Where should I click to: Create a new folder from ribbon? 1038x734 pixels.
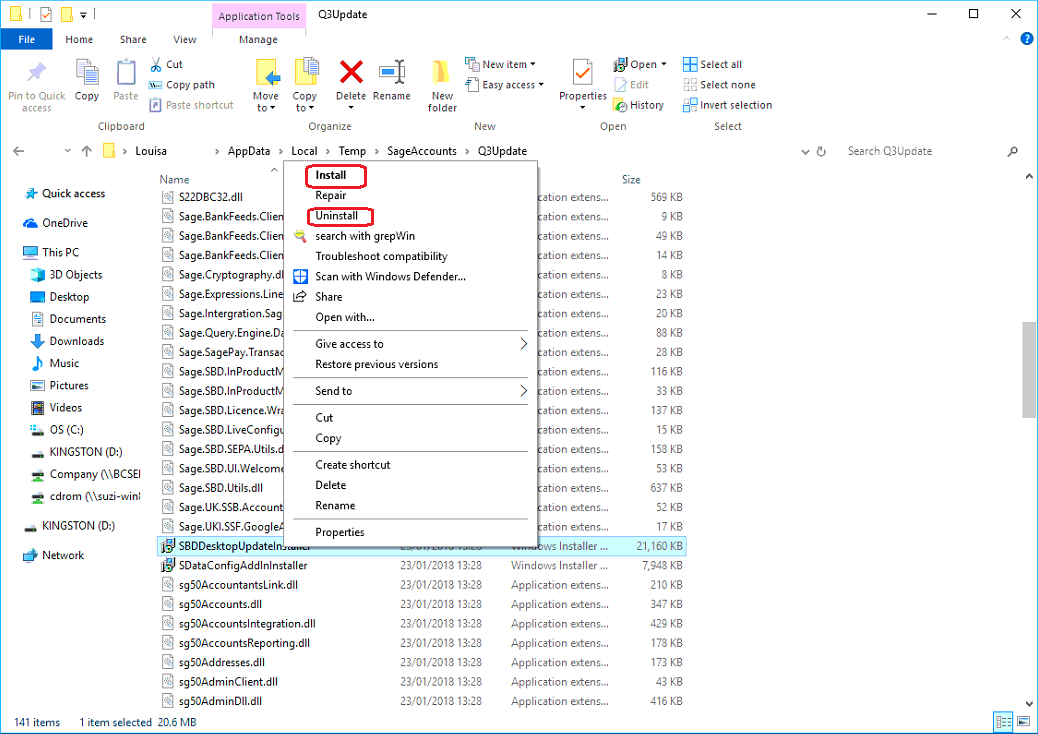(442, 85)
